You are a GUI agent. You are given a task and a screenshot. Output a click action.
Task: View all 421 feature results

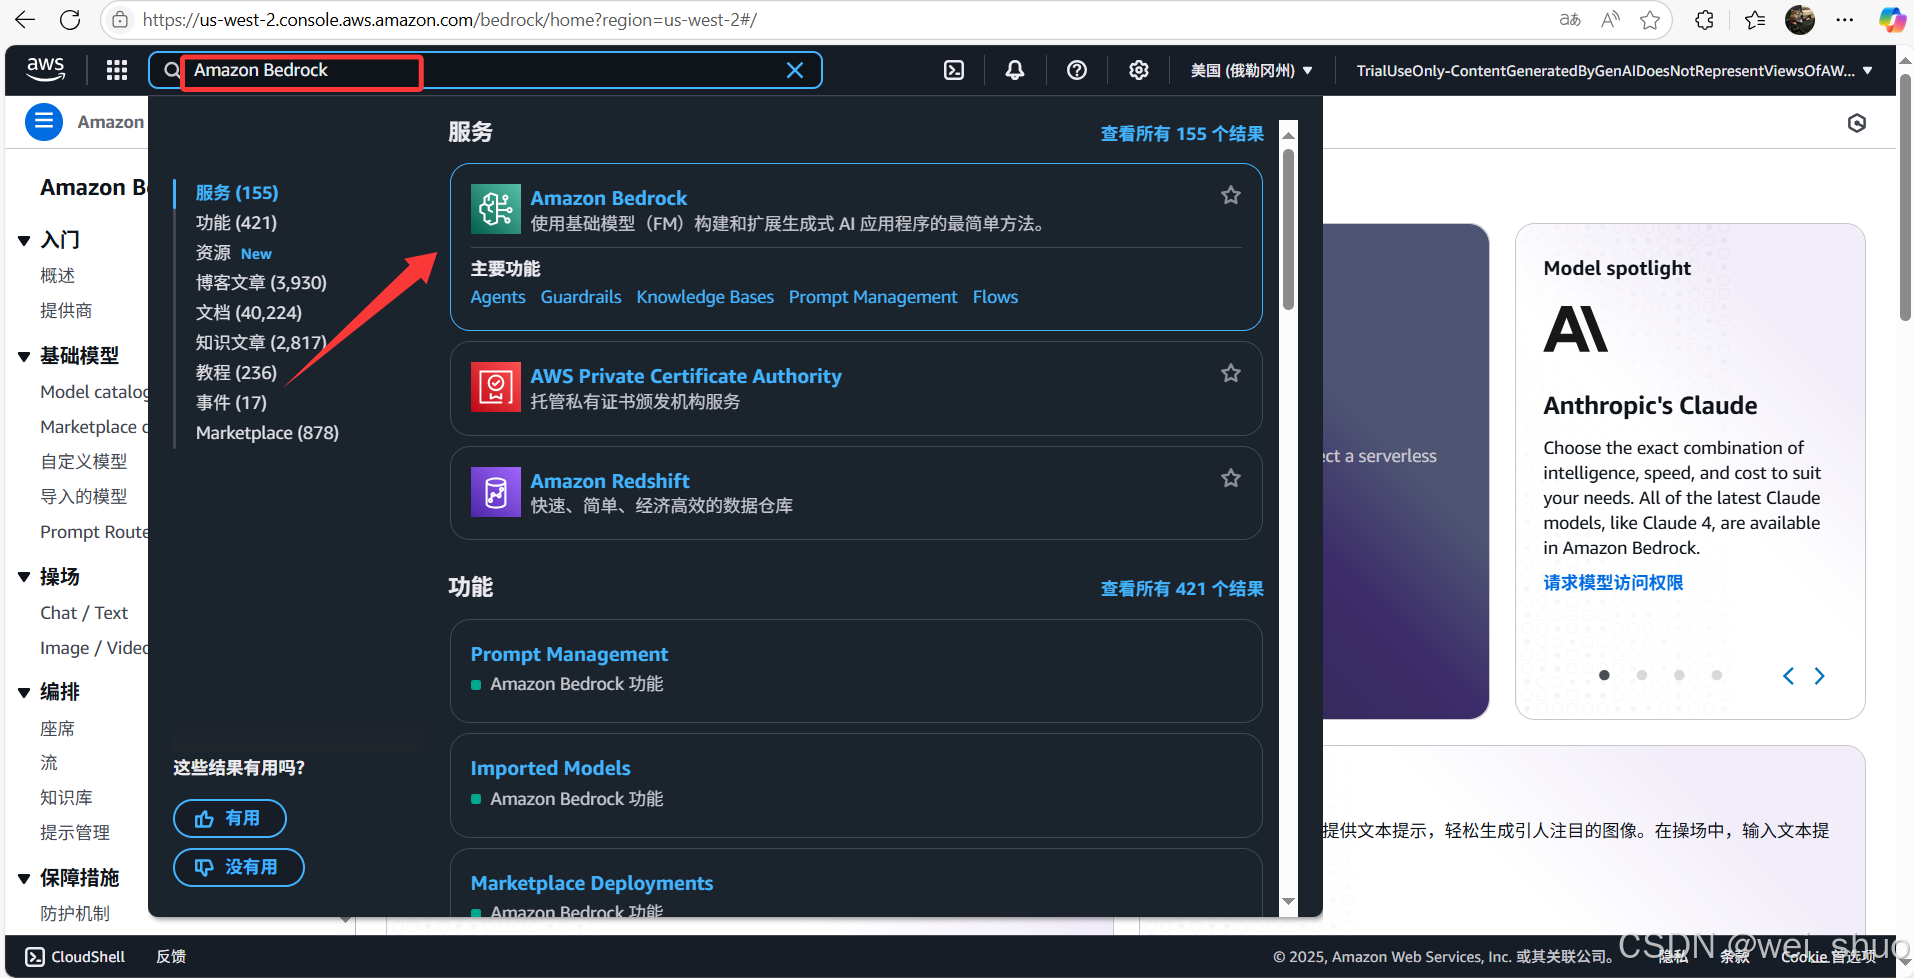tap(1182, 589)
